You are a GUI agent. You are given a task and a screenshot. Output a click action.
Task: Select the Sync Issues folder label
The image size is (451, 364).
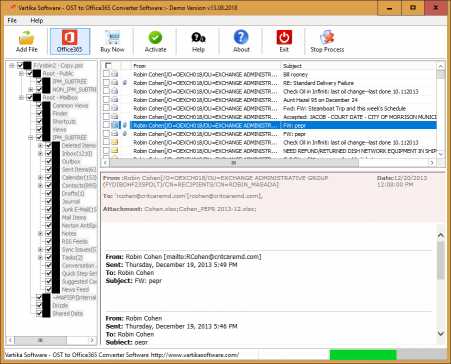pos(79,249)
